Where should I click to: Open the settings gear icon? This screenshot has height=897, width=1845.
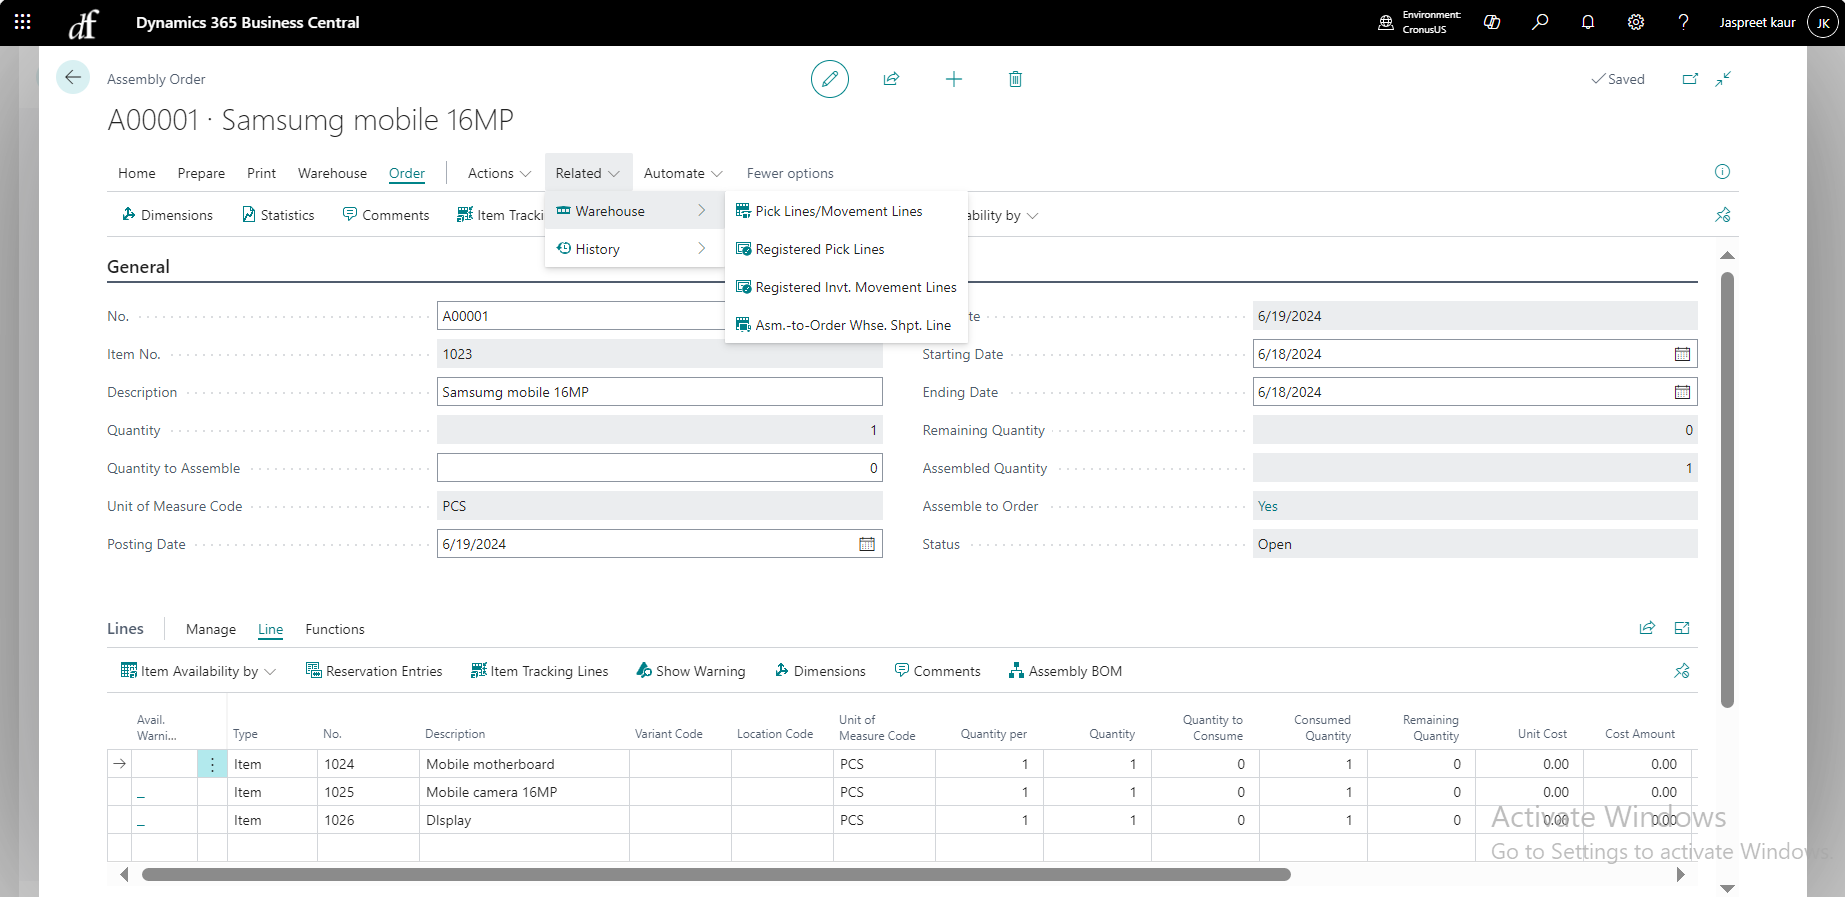1636,22
